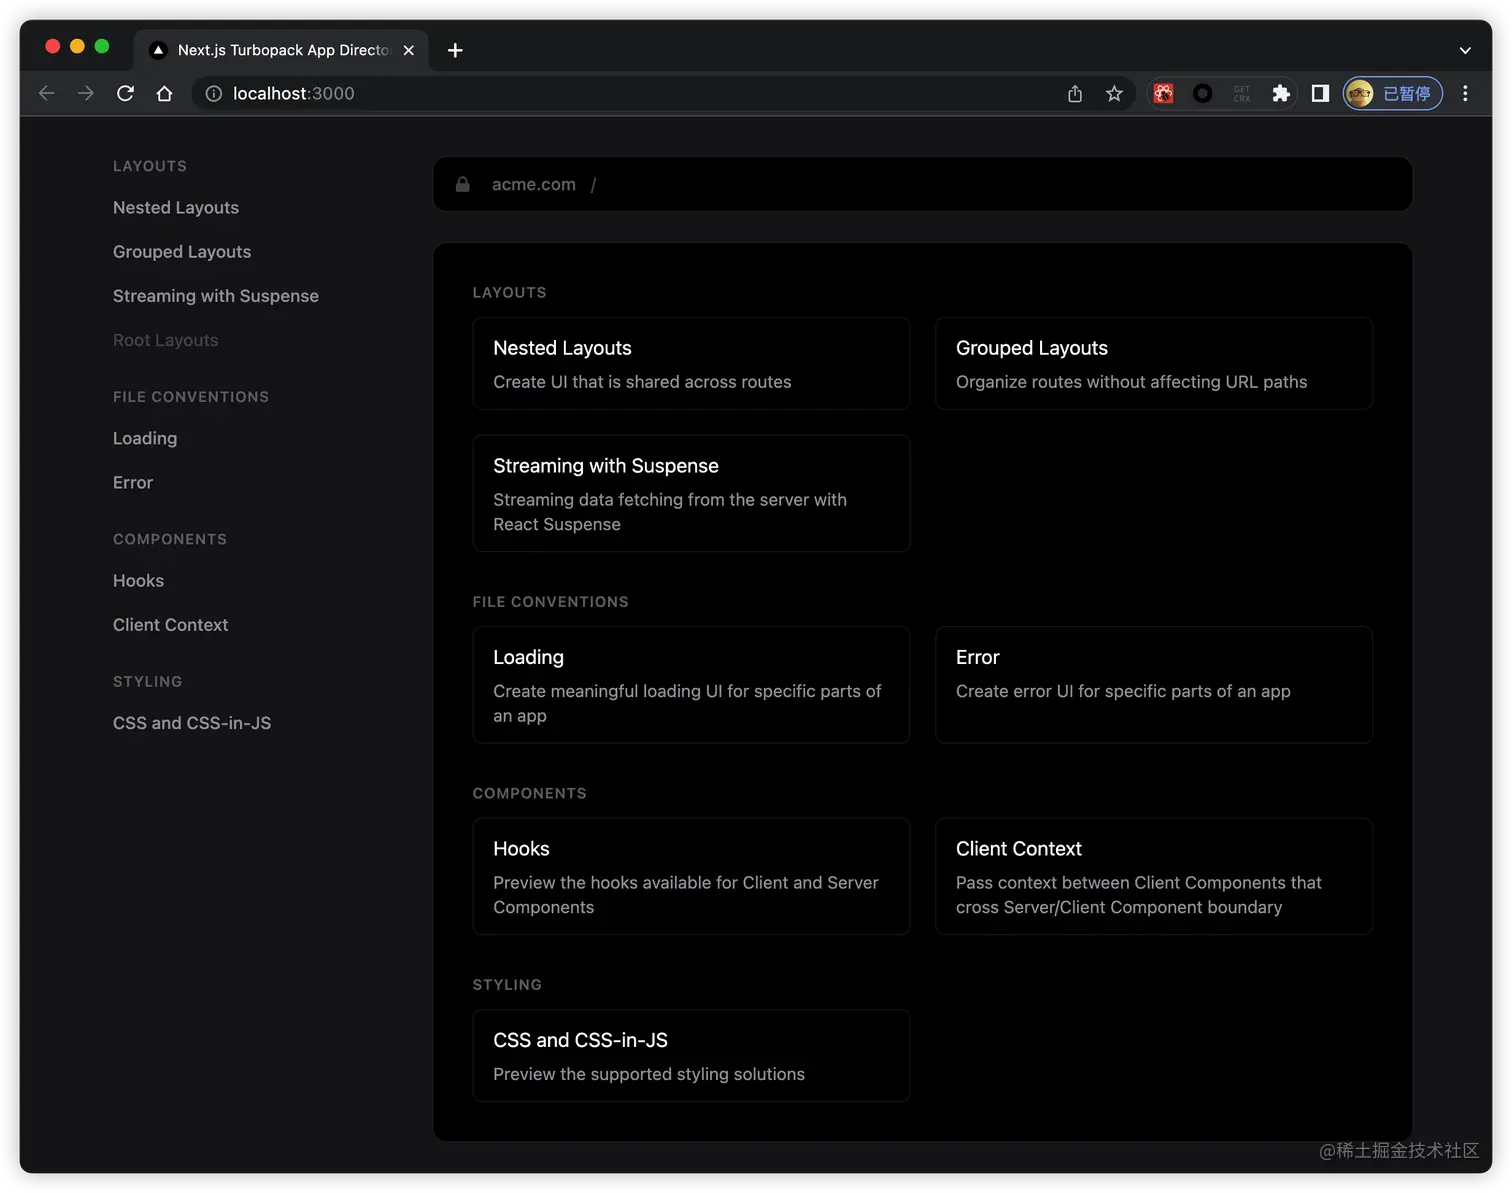Close the Next.js Turbopack tab
Viewport: 1512px width, 1193px height.
click(409, 50)
